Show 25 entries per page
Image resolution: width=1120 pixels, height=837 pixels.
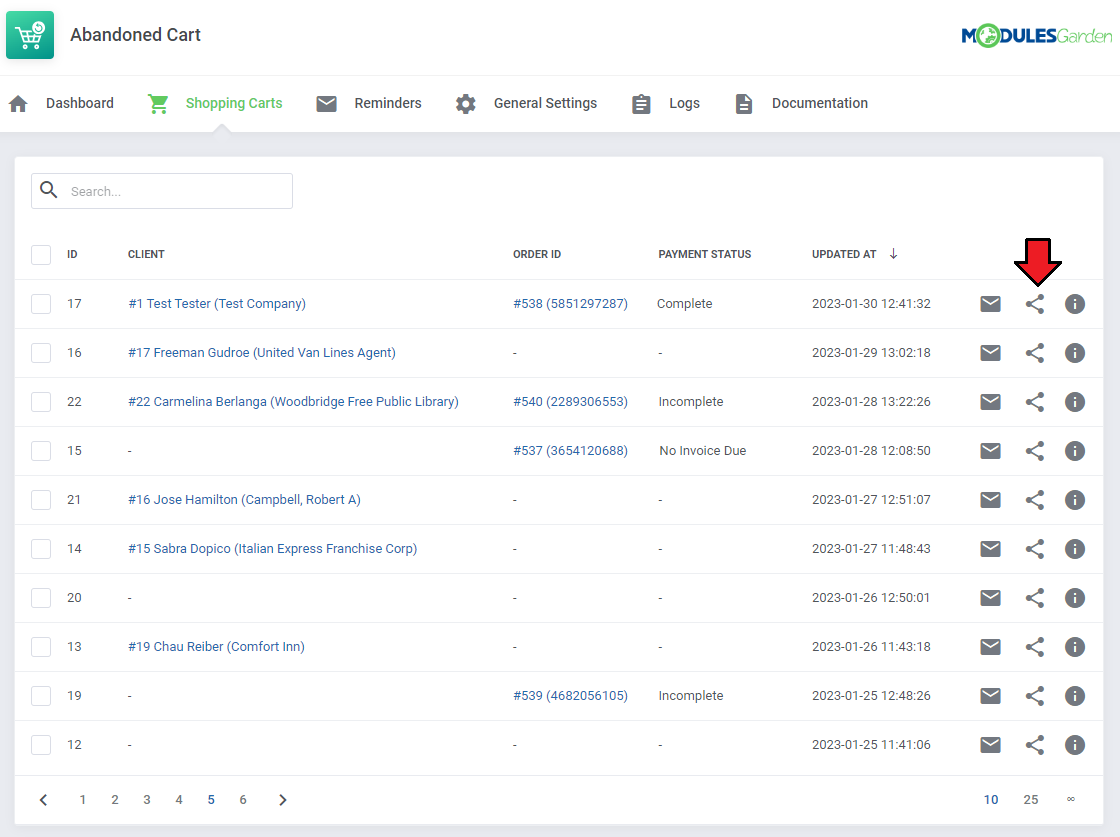(x=1030, y=800)
